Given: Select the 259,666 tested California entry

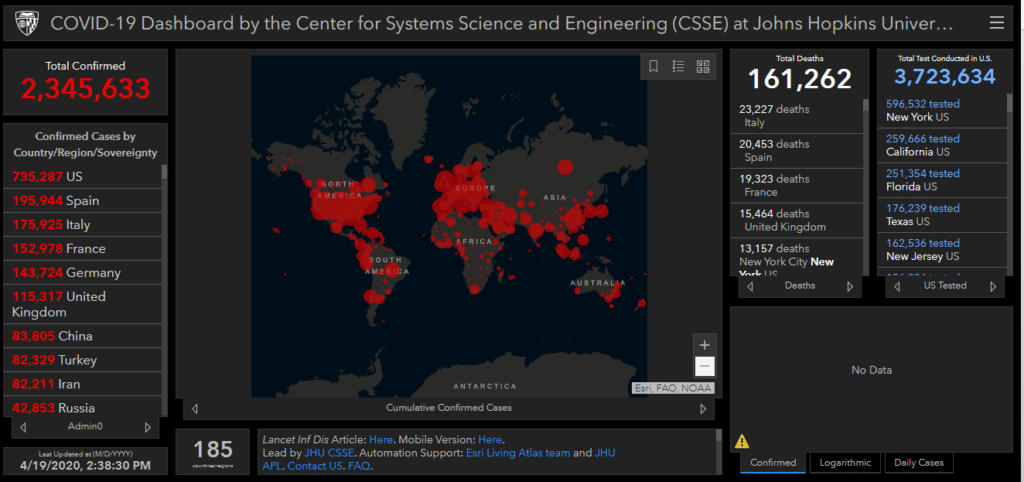Looking at the screenshot, I should 944,145.
